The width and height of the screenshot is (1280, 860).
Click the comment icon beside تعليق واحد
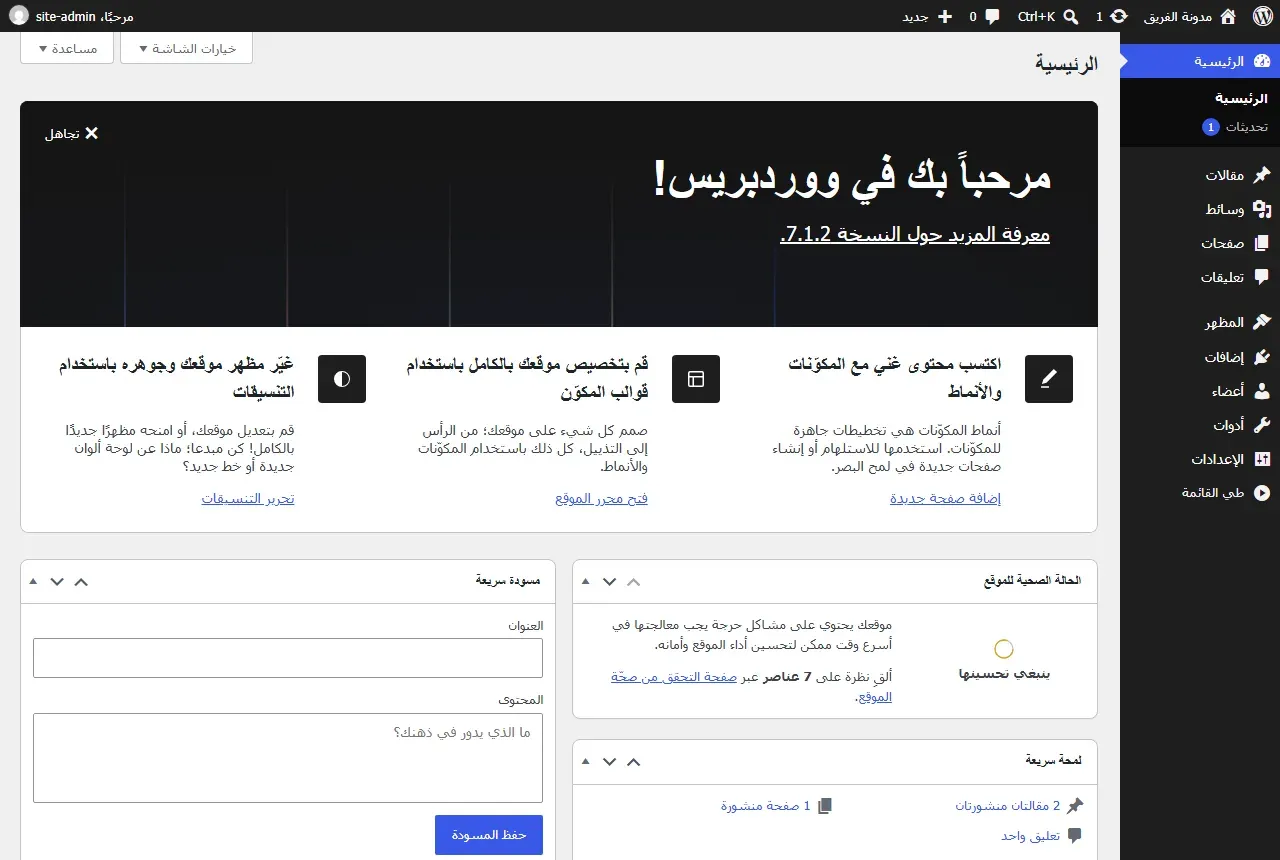pos(1075,835)
